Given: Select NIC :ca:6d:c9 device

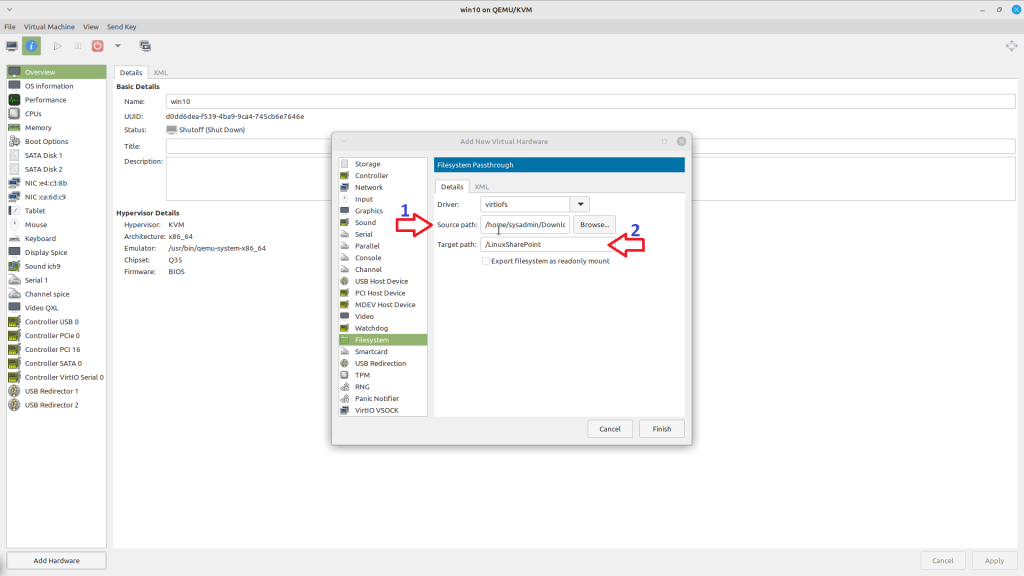Looking at the screenshot, I should [x=56, y=197].
